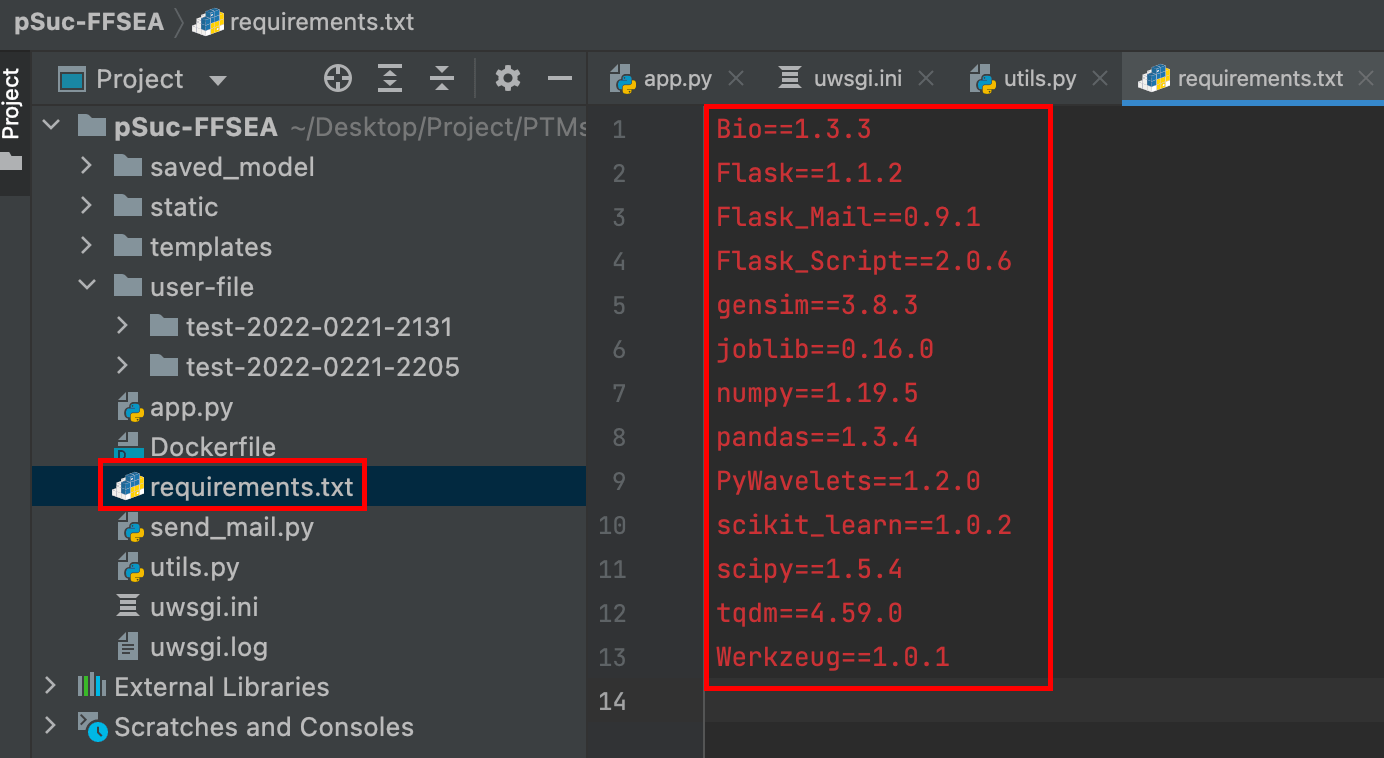Select send_mail.py in the project tree
The height and width of the screenshot is (758, 1384).
[232, 527]
